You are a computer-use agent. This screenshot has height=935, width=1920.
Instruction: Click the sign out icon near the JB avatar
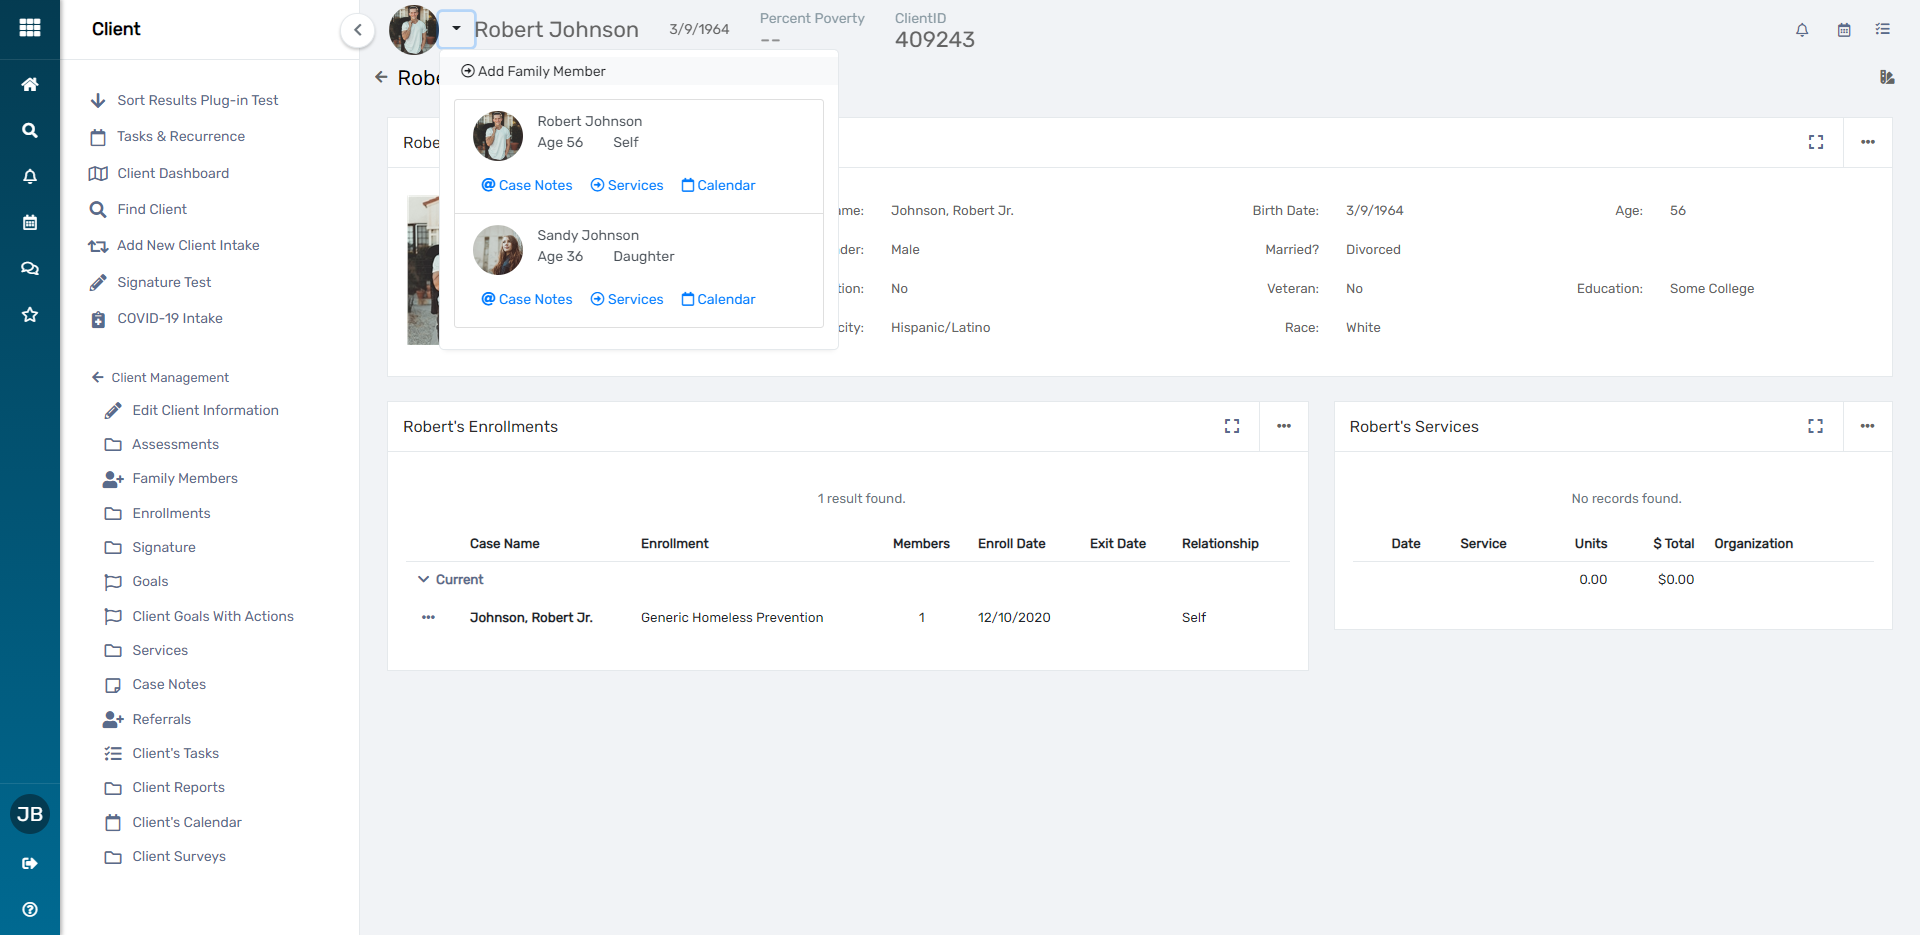click(30, 864)
